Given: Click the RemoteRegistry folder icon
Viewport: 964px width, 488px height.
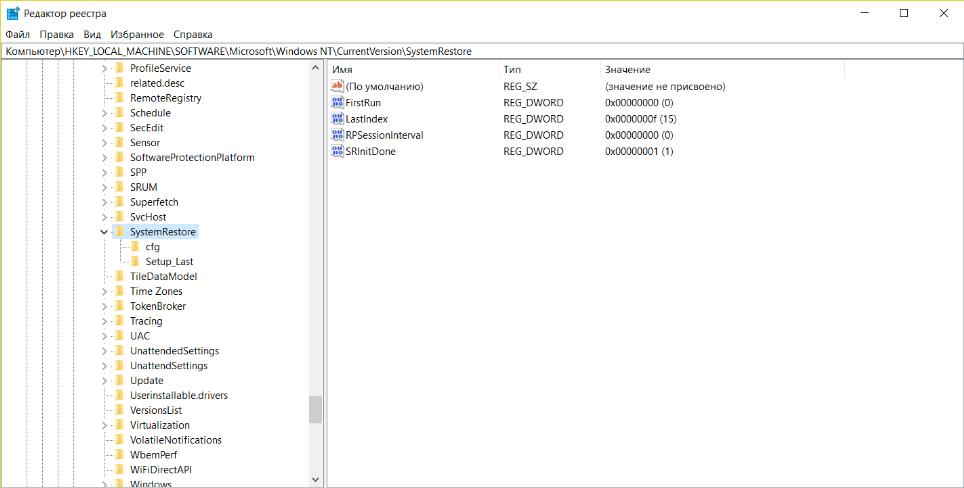Looking at the screenshot, I should pyautogui.click(x=119, y=98).
